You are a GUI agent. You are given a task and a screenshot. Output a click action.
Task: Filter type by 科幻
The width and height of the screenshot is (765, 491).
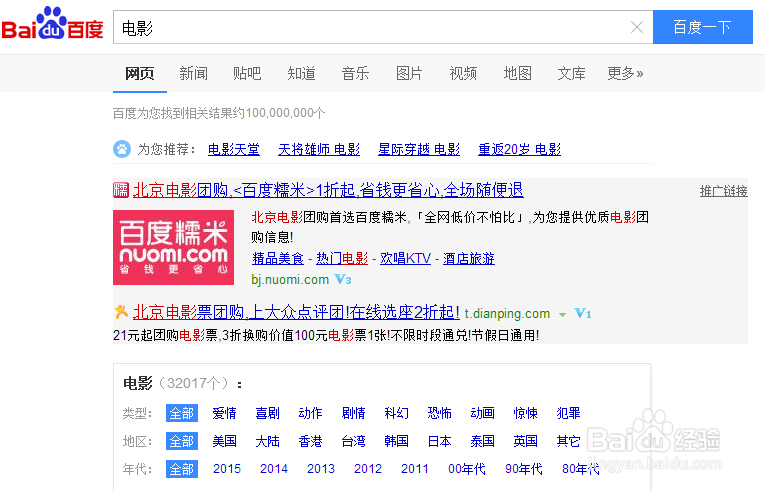point(397,413)
